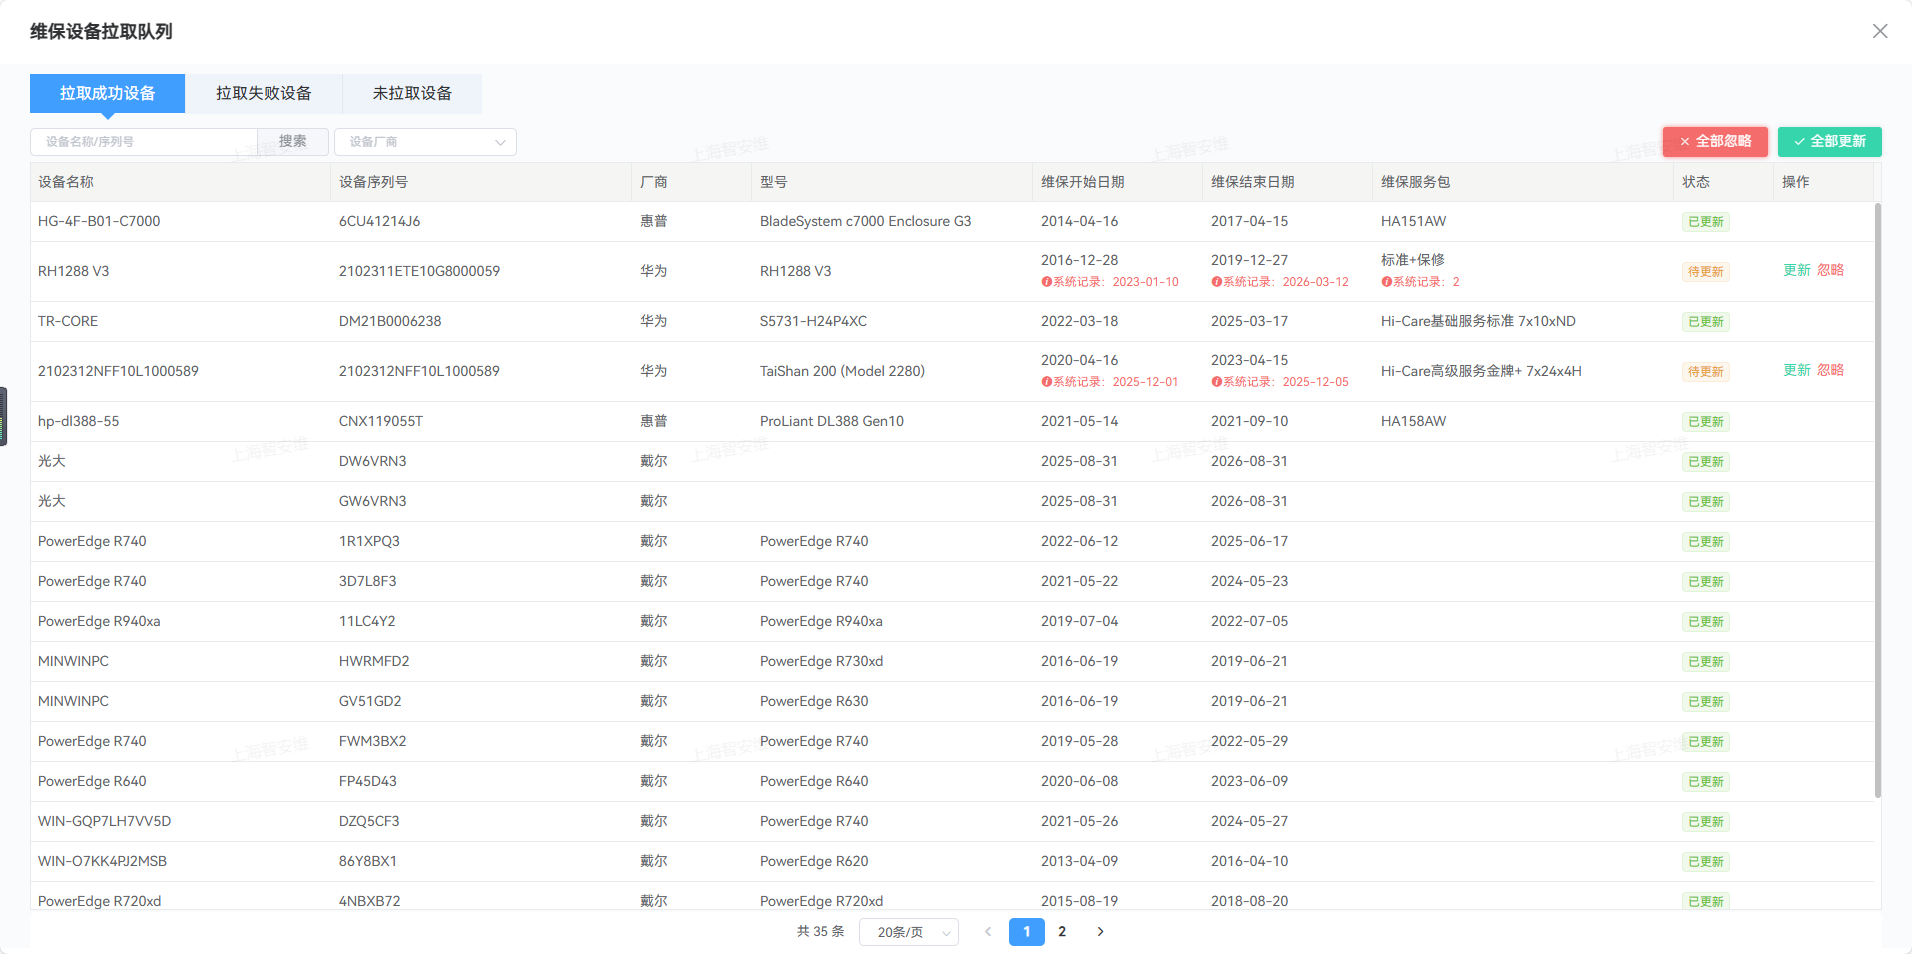Click the model BladeSystem c7000 Enclosure G3
1912x954 pixels.
(x=865, y=221)
